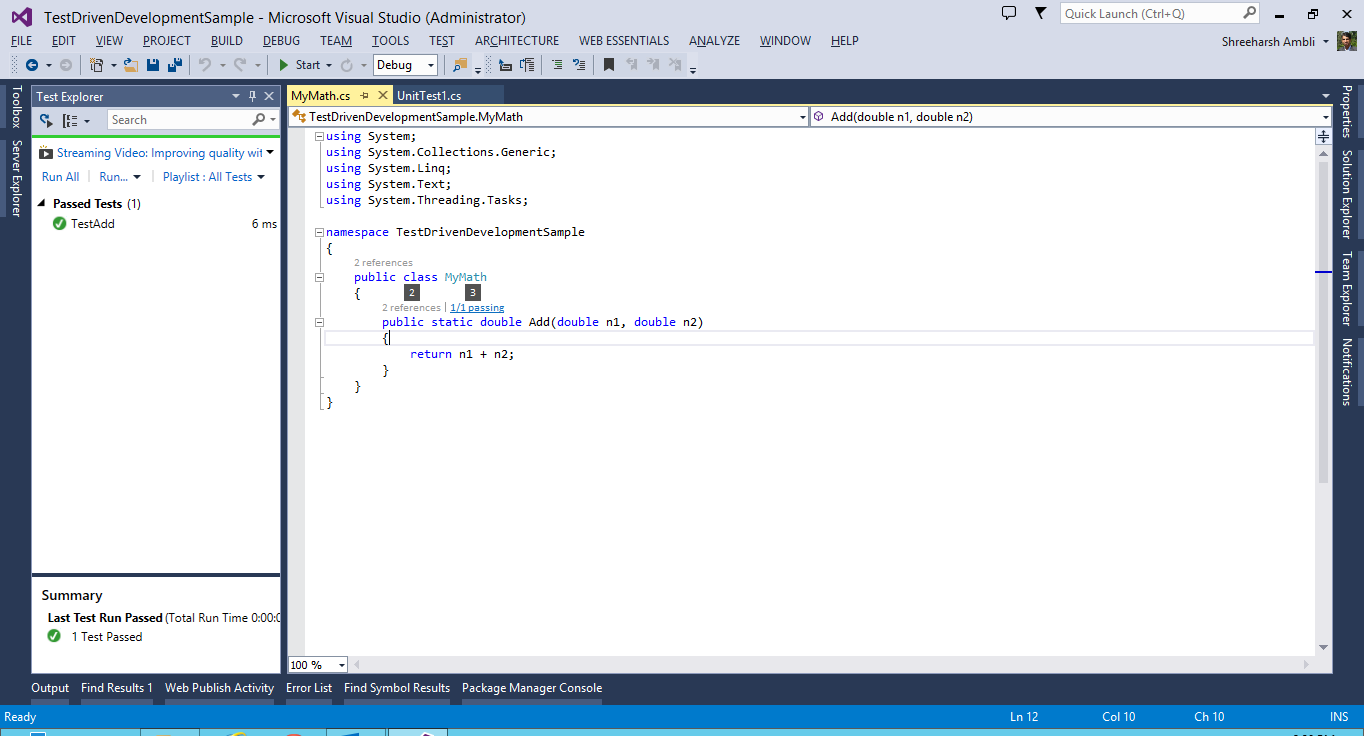
Task: Click the bookmark icon in toolbar
Action: pyautogui.click(x=608, y=65)
